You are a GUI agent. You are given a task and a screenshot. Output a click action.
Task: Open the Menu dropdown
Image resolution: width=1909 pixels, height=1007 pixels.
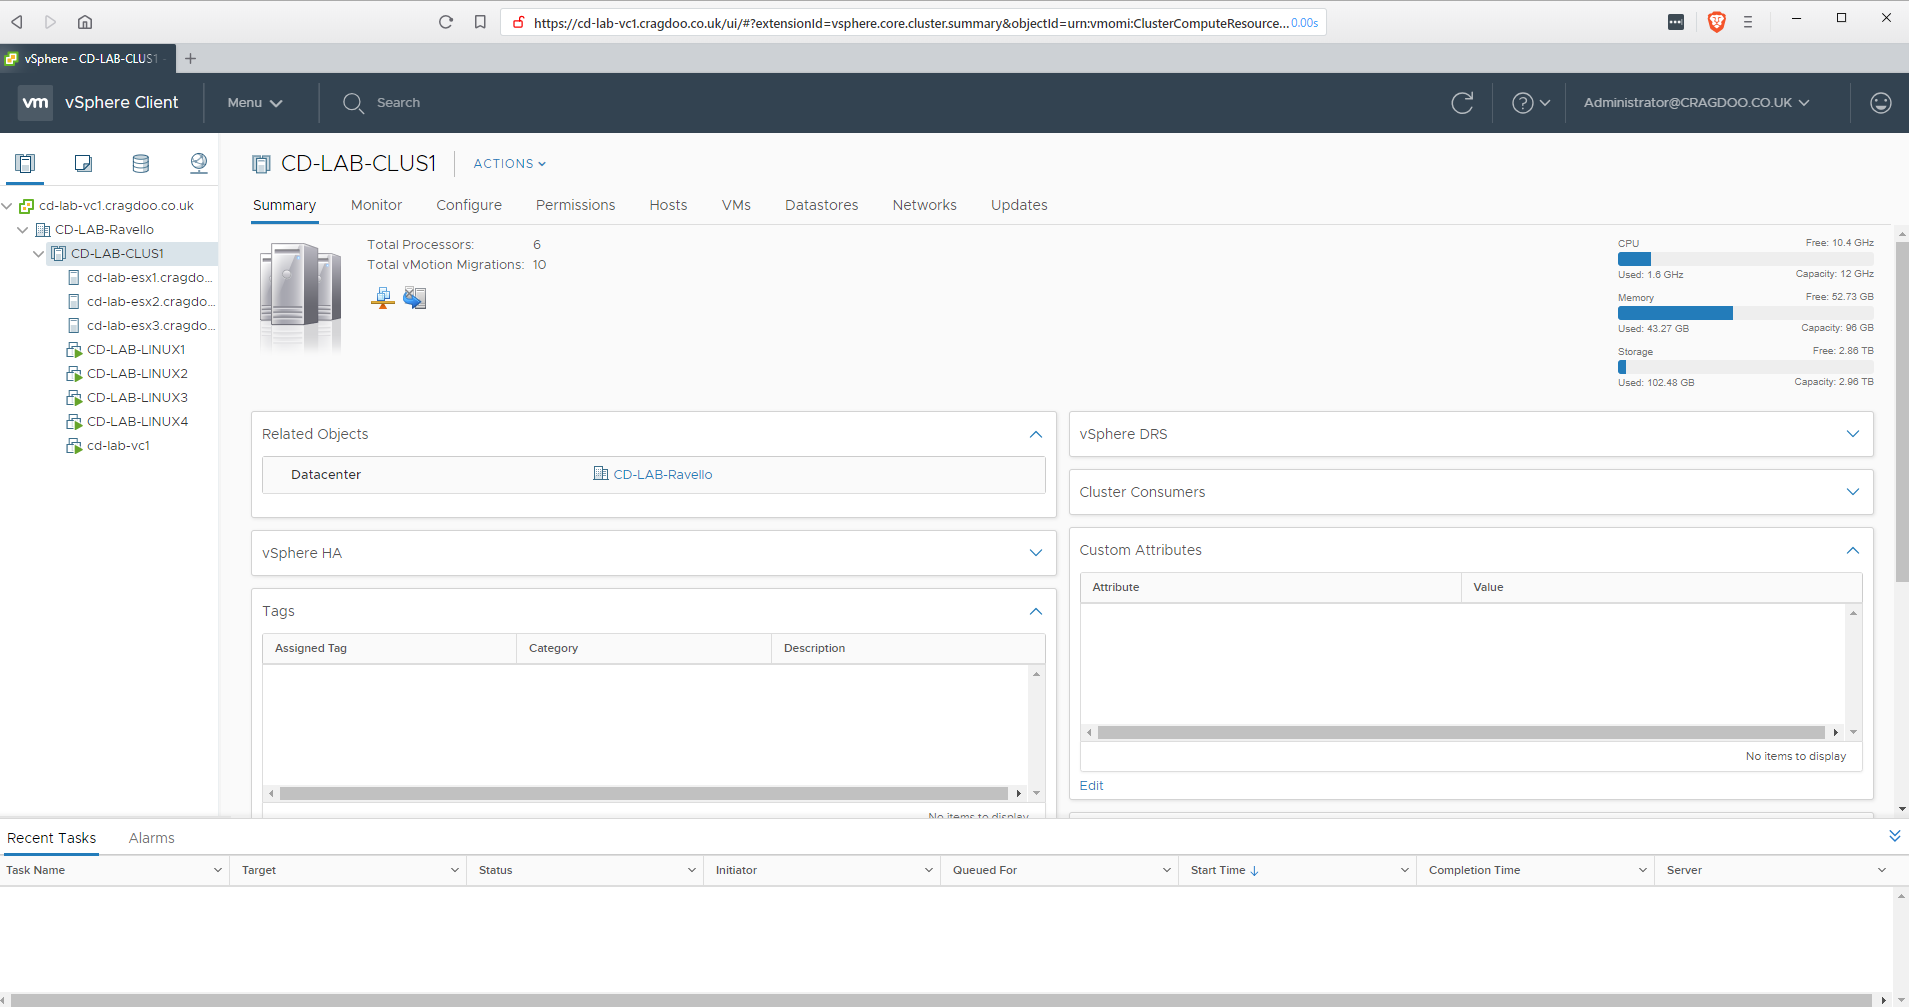[x=255, y=103]
